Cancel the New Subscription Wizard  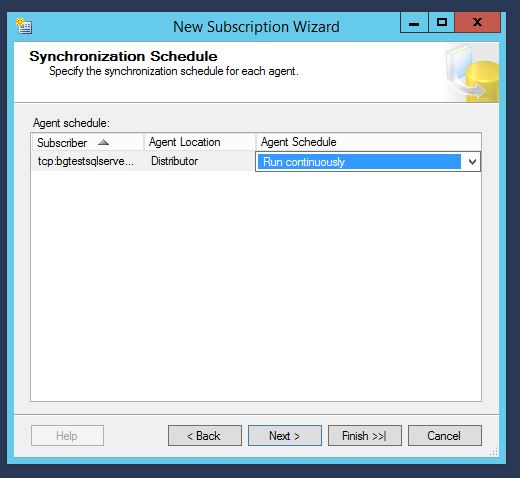pyautogui.click(x=445, y=435)
